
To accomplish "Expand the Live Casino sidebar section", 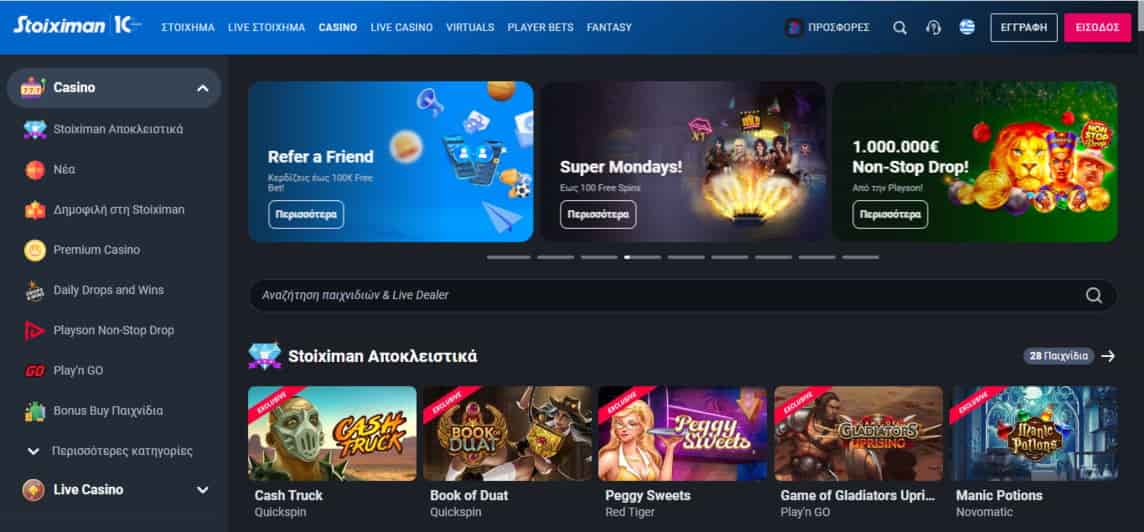I will click(203, 490).
